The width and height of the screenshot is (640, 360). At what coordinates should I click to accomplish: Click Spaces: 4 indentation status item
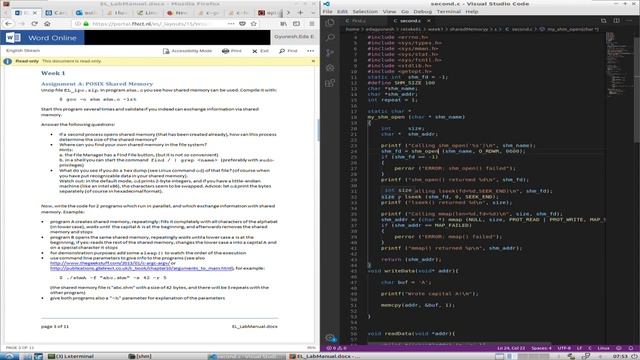541,348
